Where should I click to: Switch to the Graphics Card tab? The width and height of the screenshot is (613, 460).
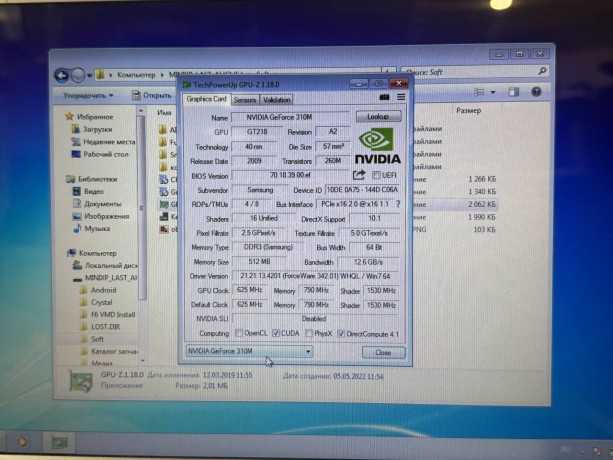(206, 99)
